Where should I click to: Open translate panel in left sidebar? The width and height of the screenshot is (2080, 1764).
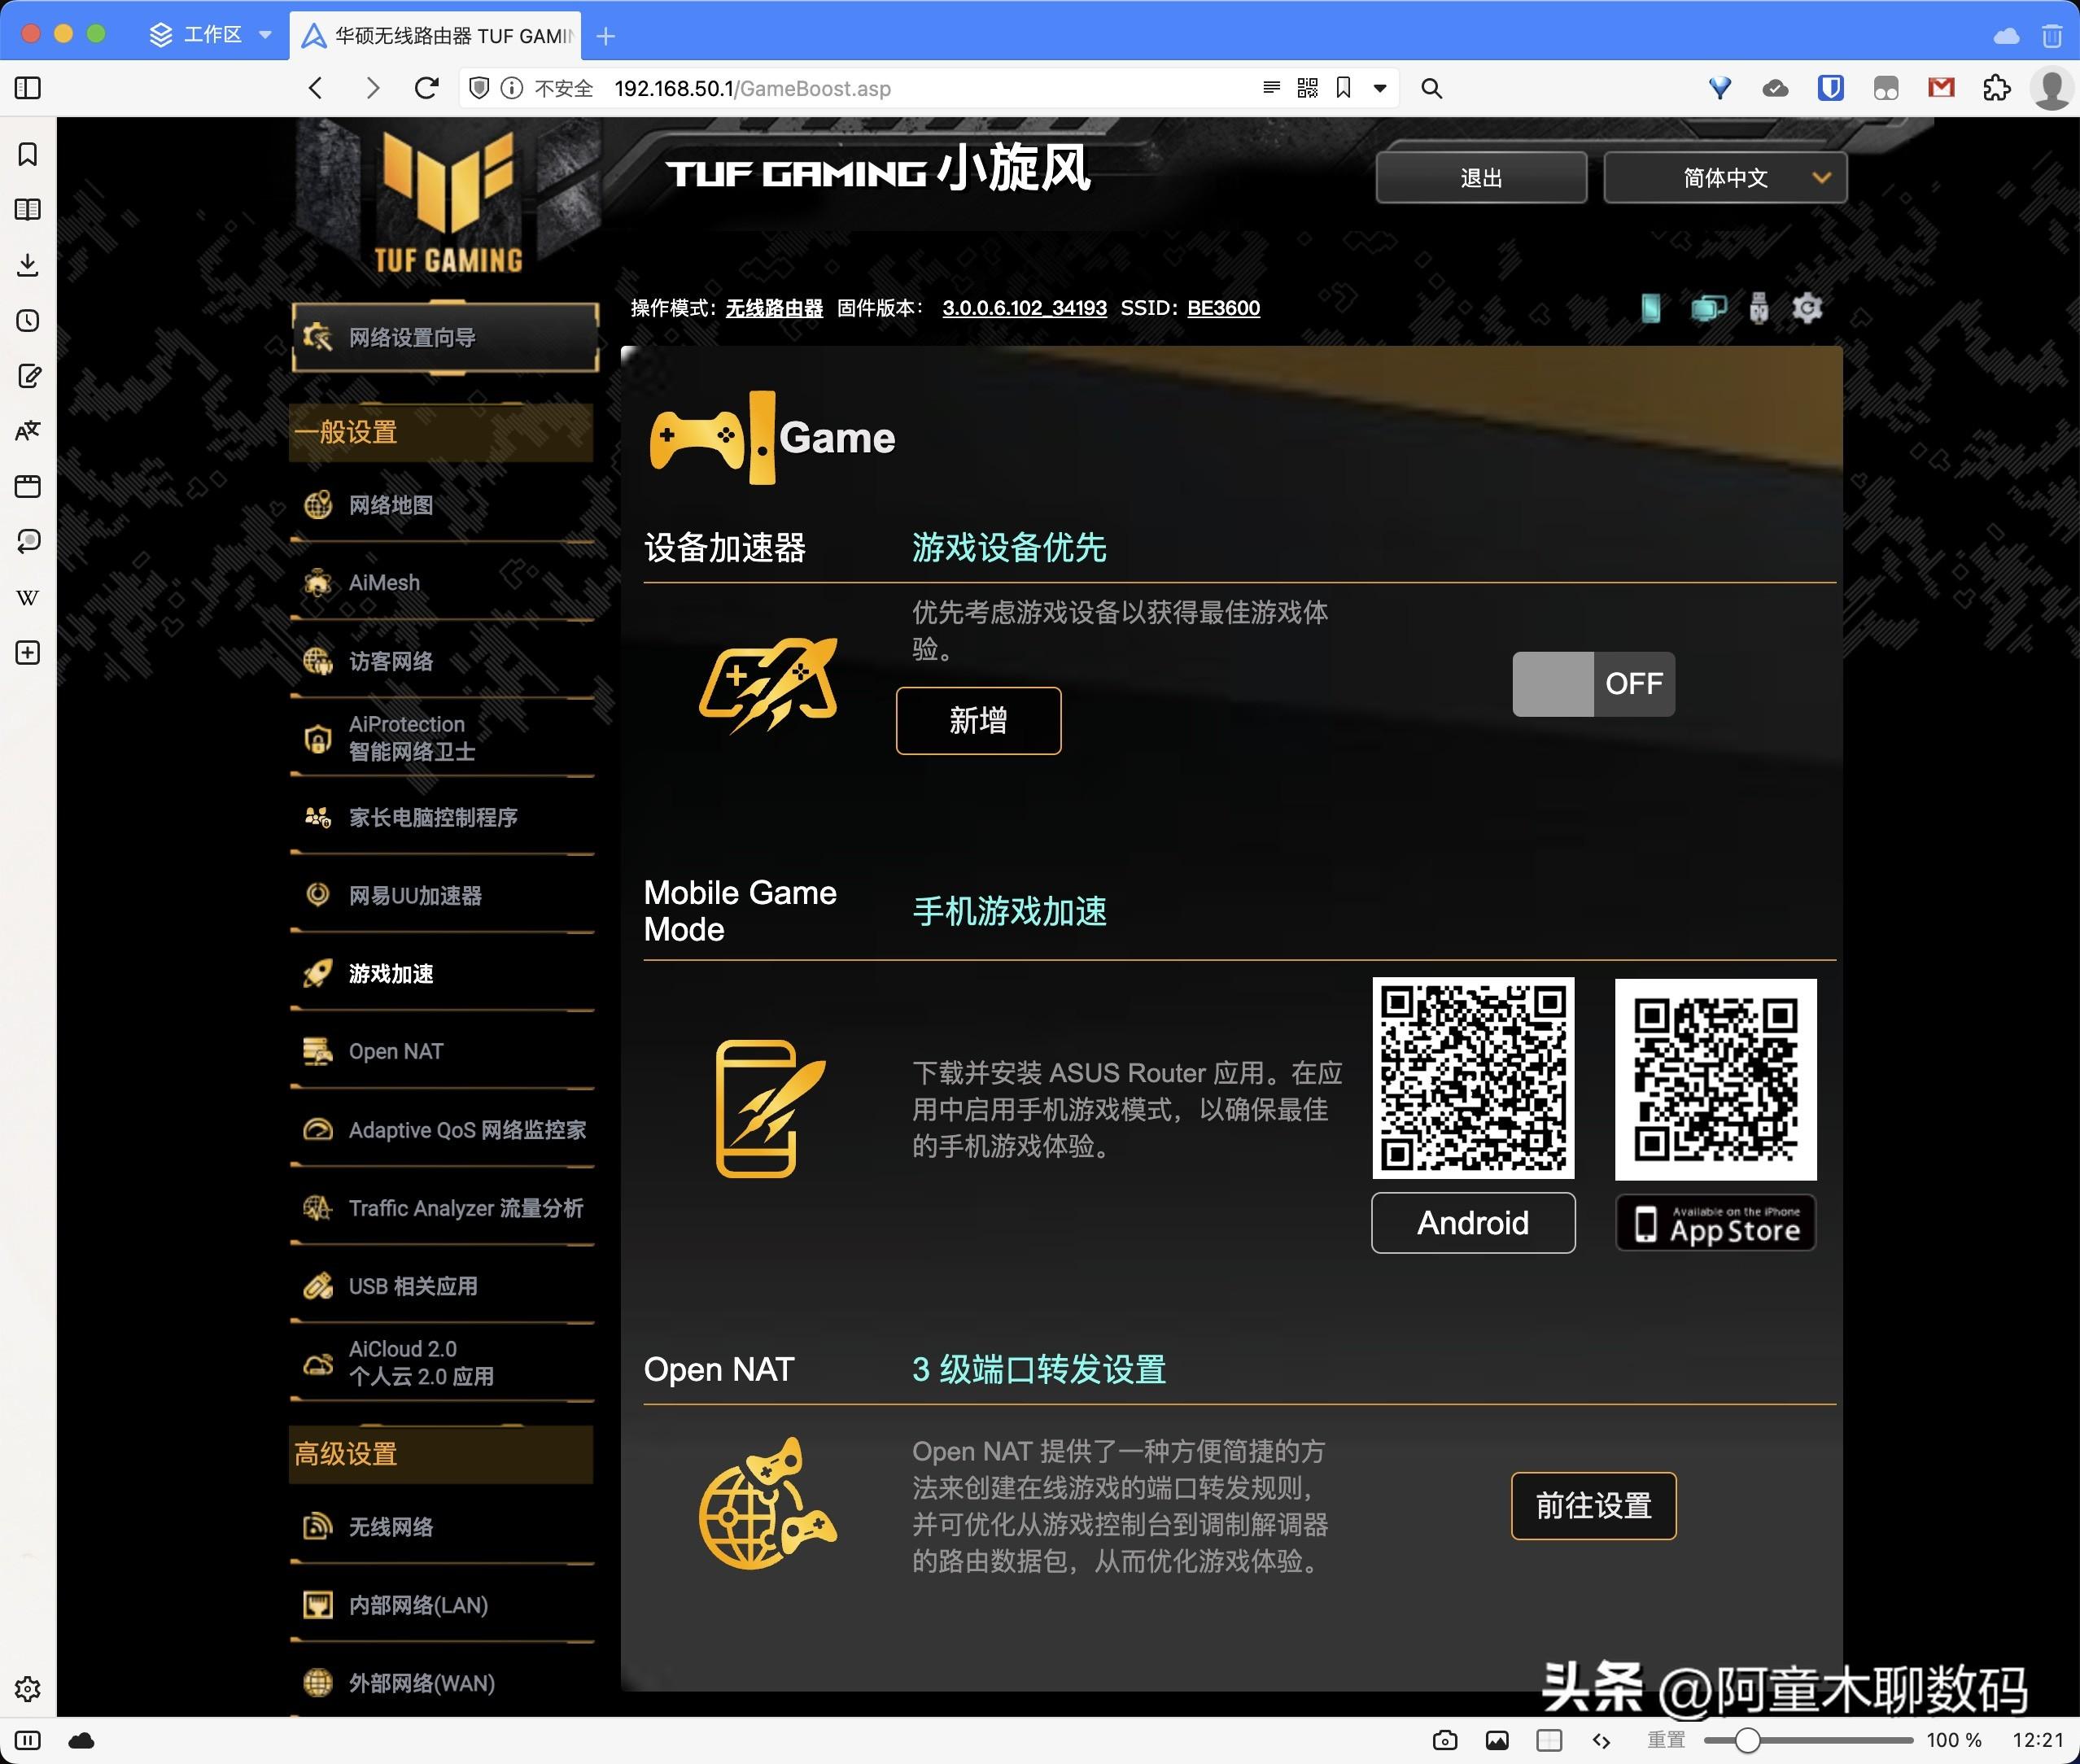[28, 431]
